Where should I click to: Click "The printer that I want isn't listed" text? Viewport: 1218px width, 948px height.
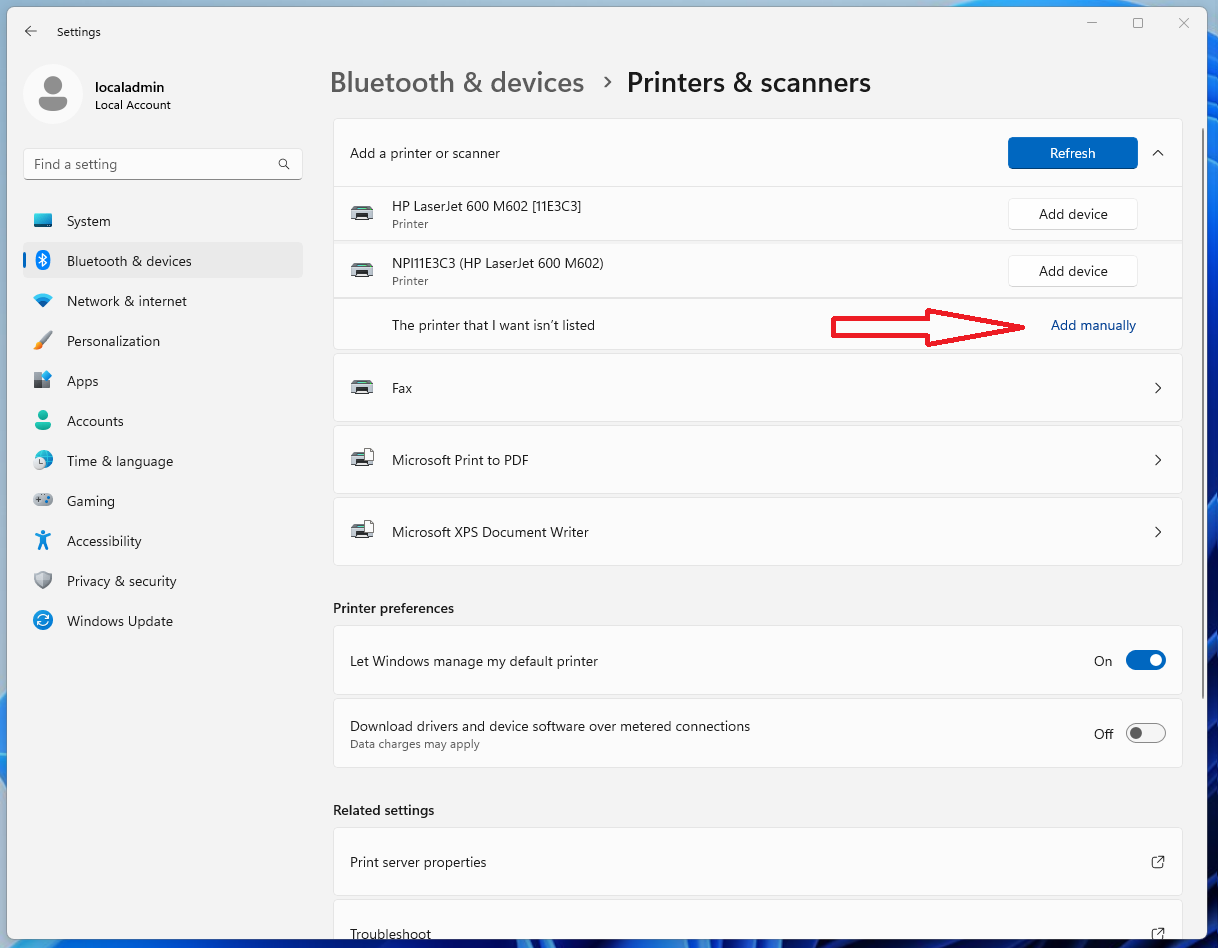point(493,325)
